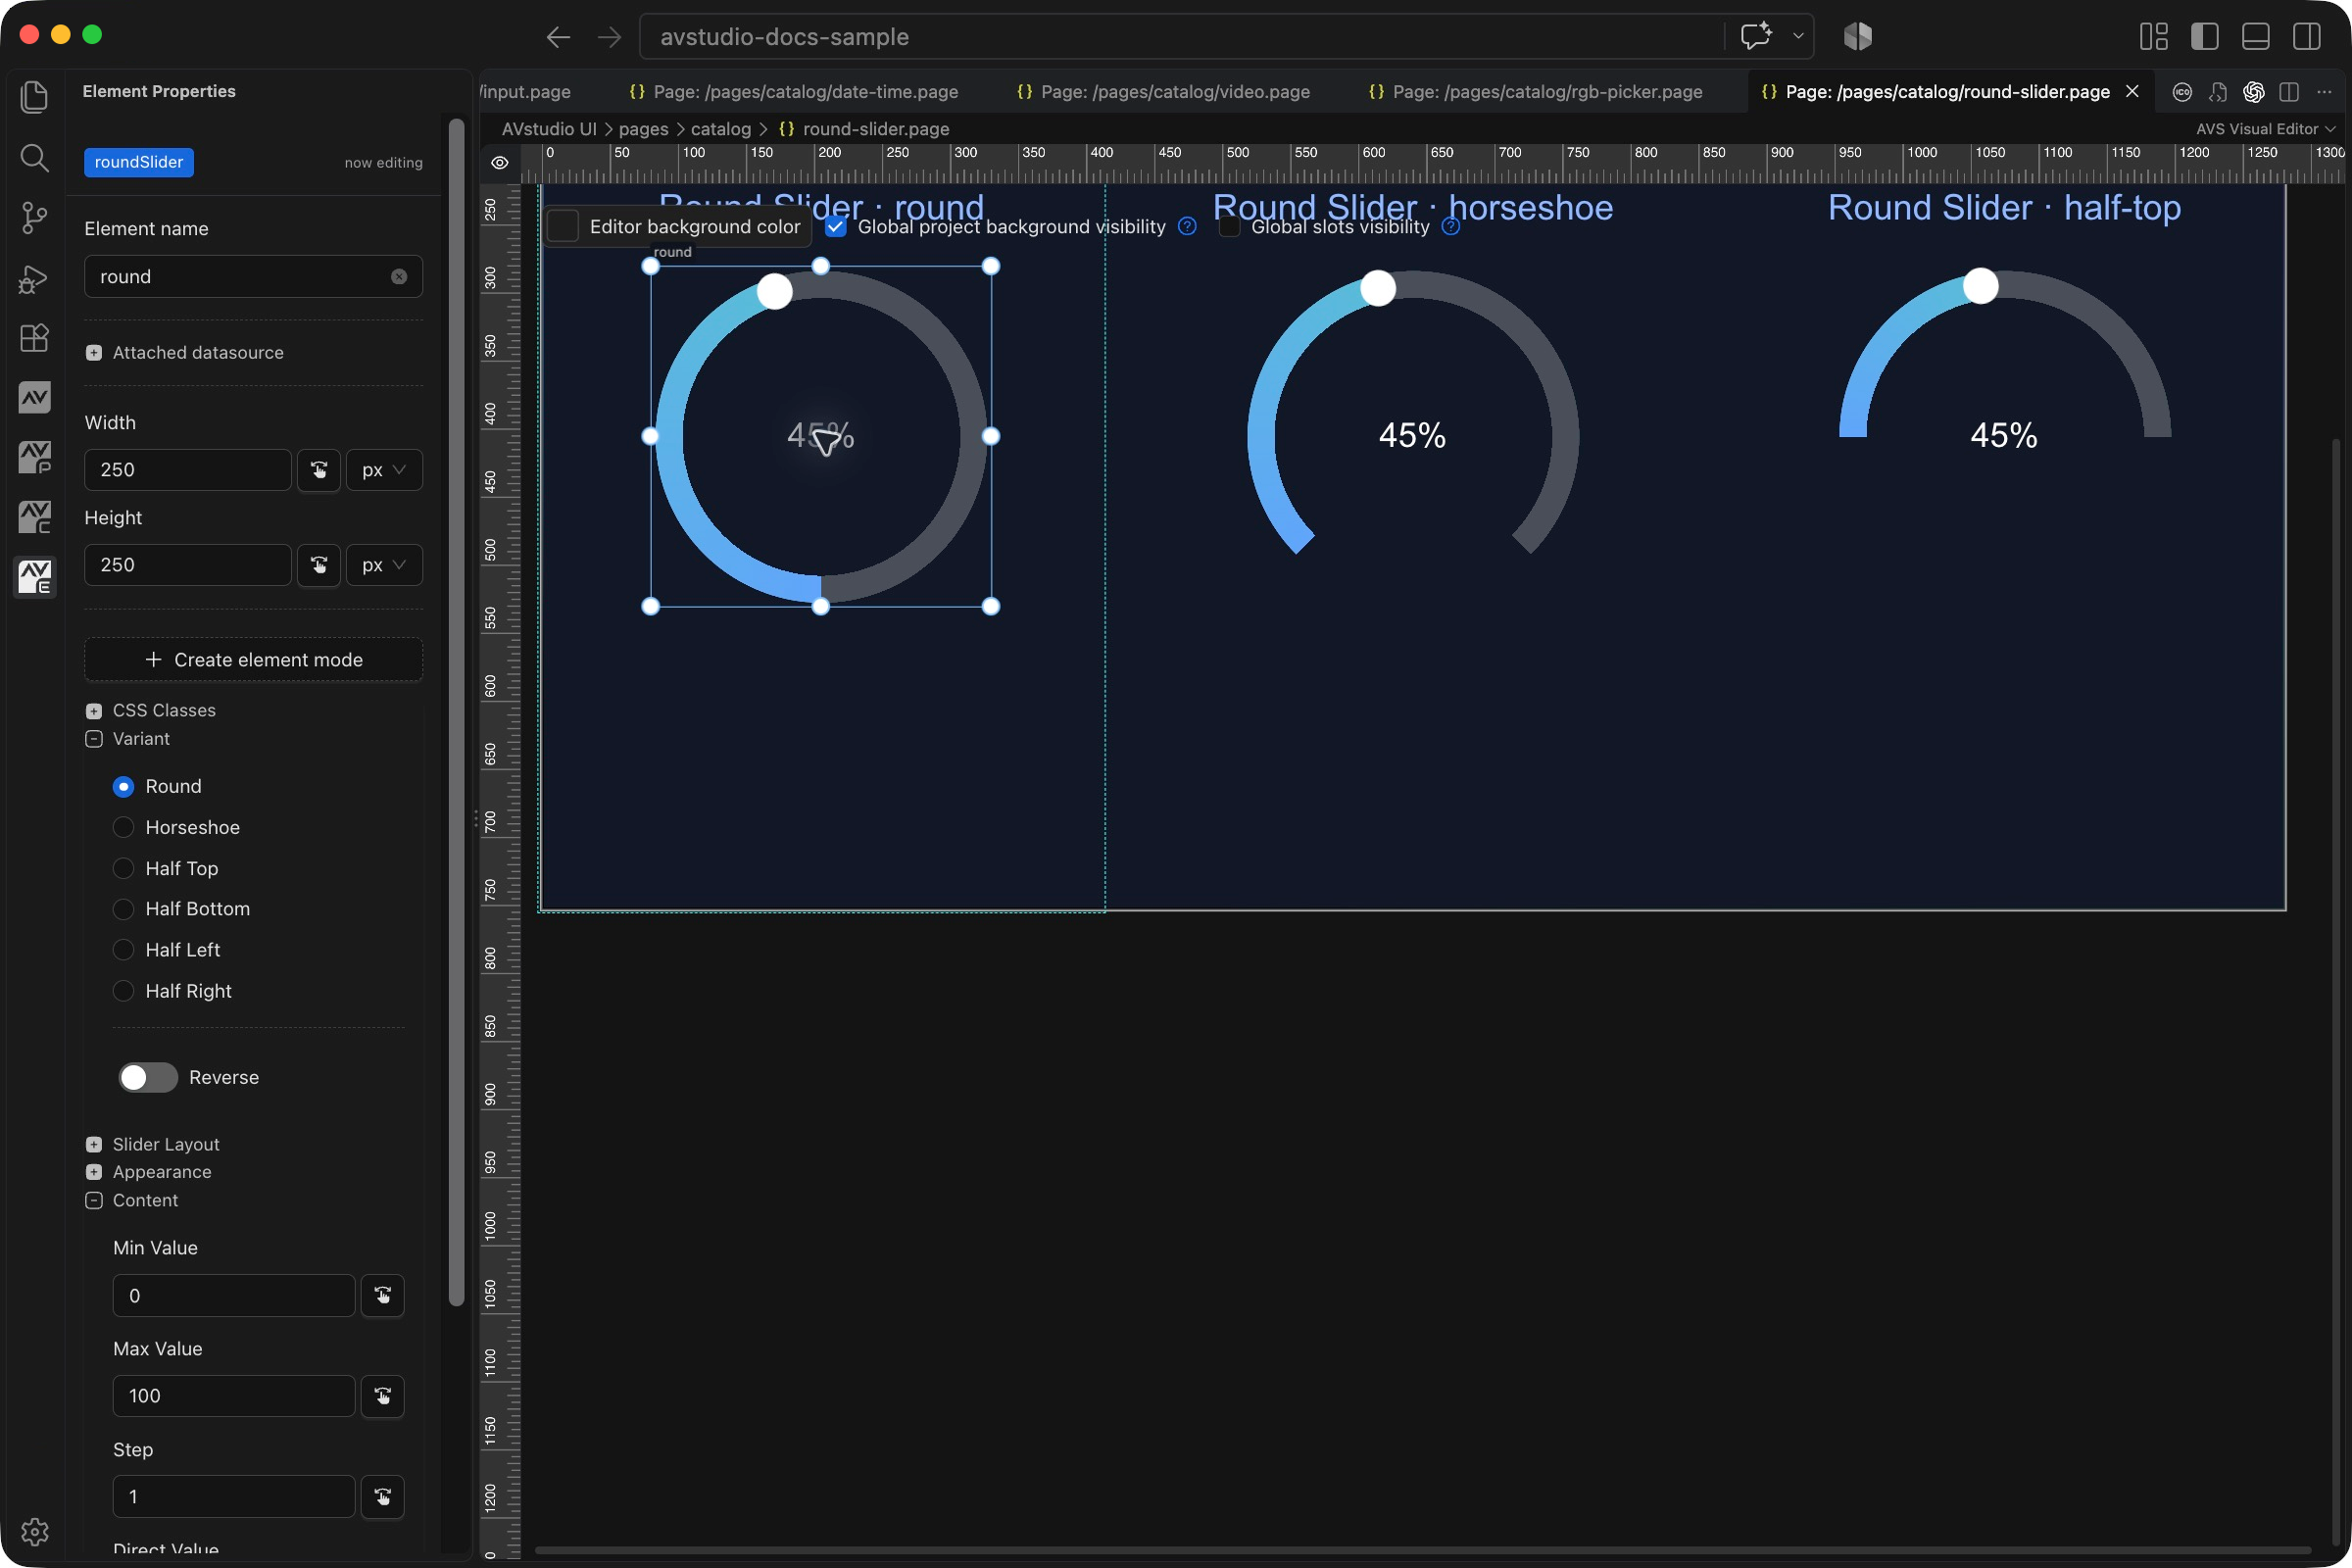Open the AV logo panel without letter

(x=34, y=398)
